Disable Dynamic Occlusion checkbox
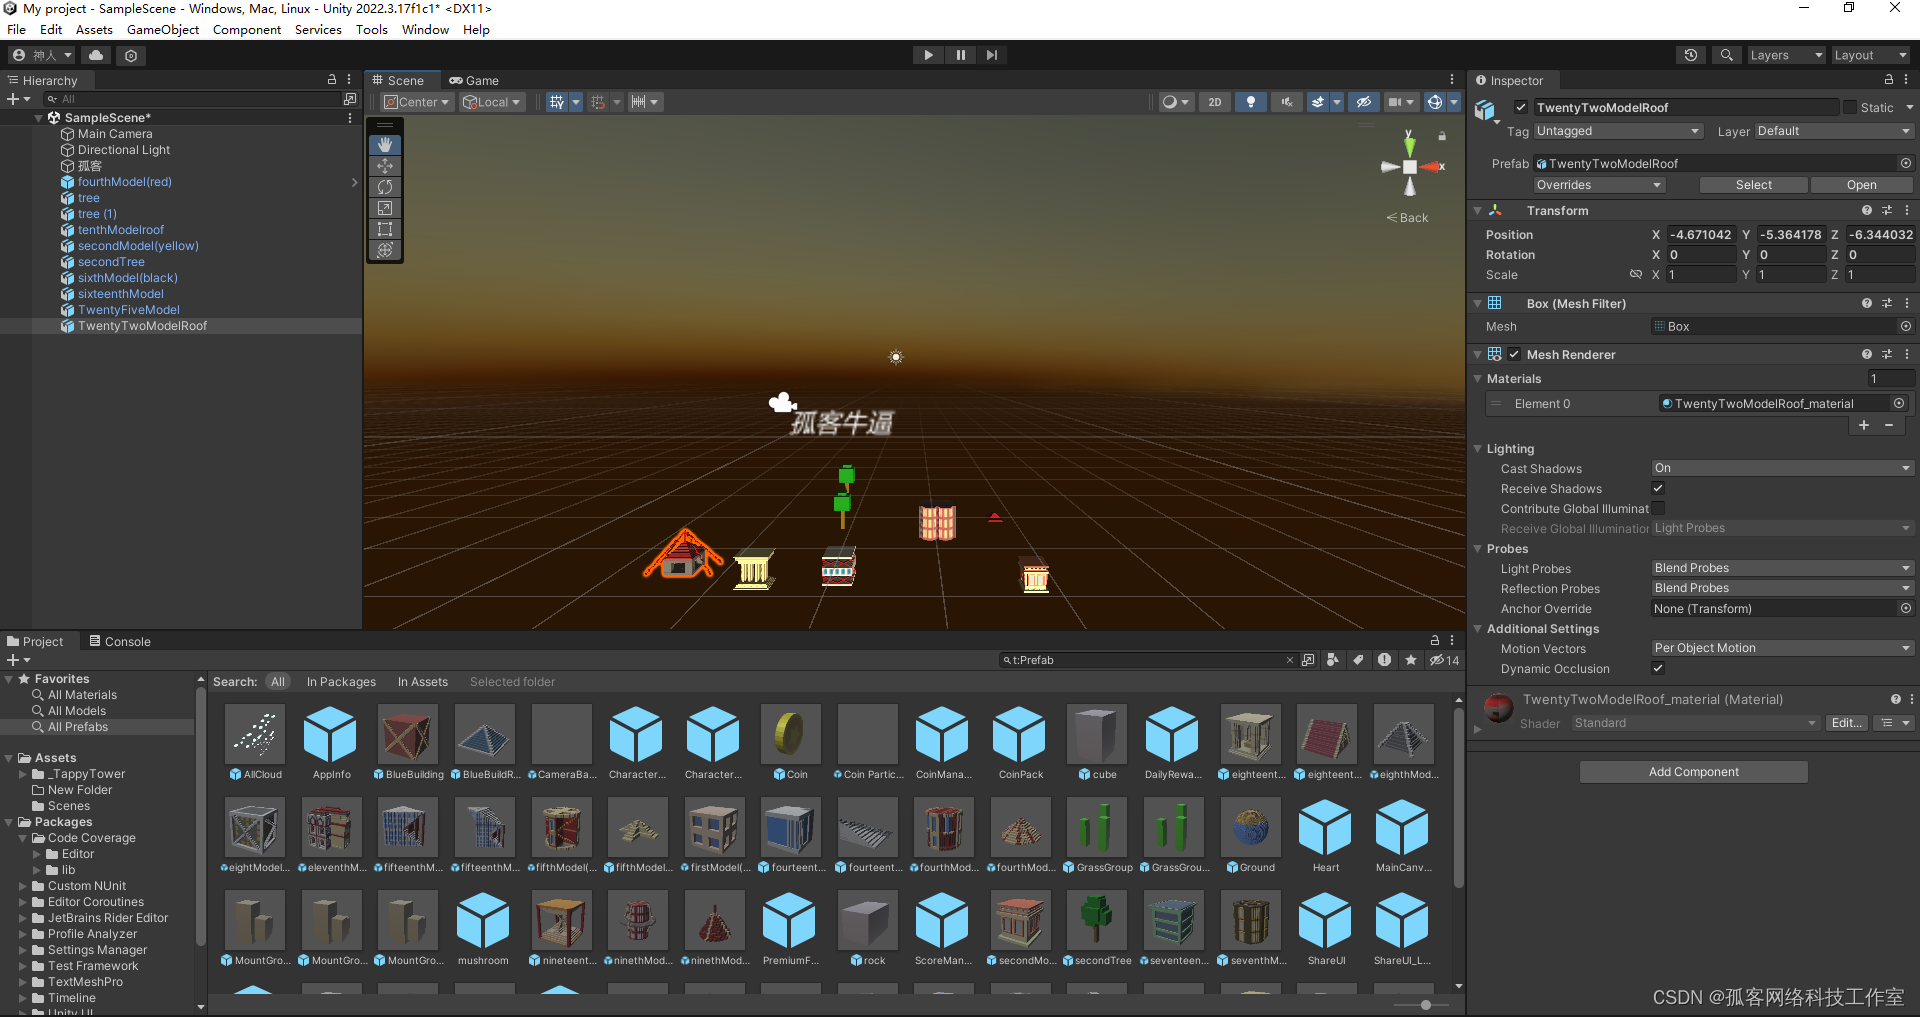This screenshot has width=1920, height=1017. [x=1657, y=669]
